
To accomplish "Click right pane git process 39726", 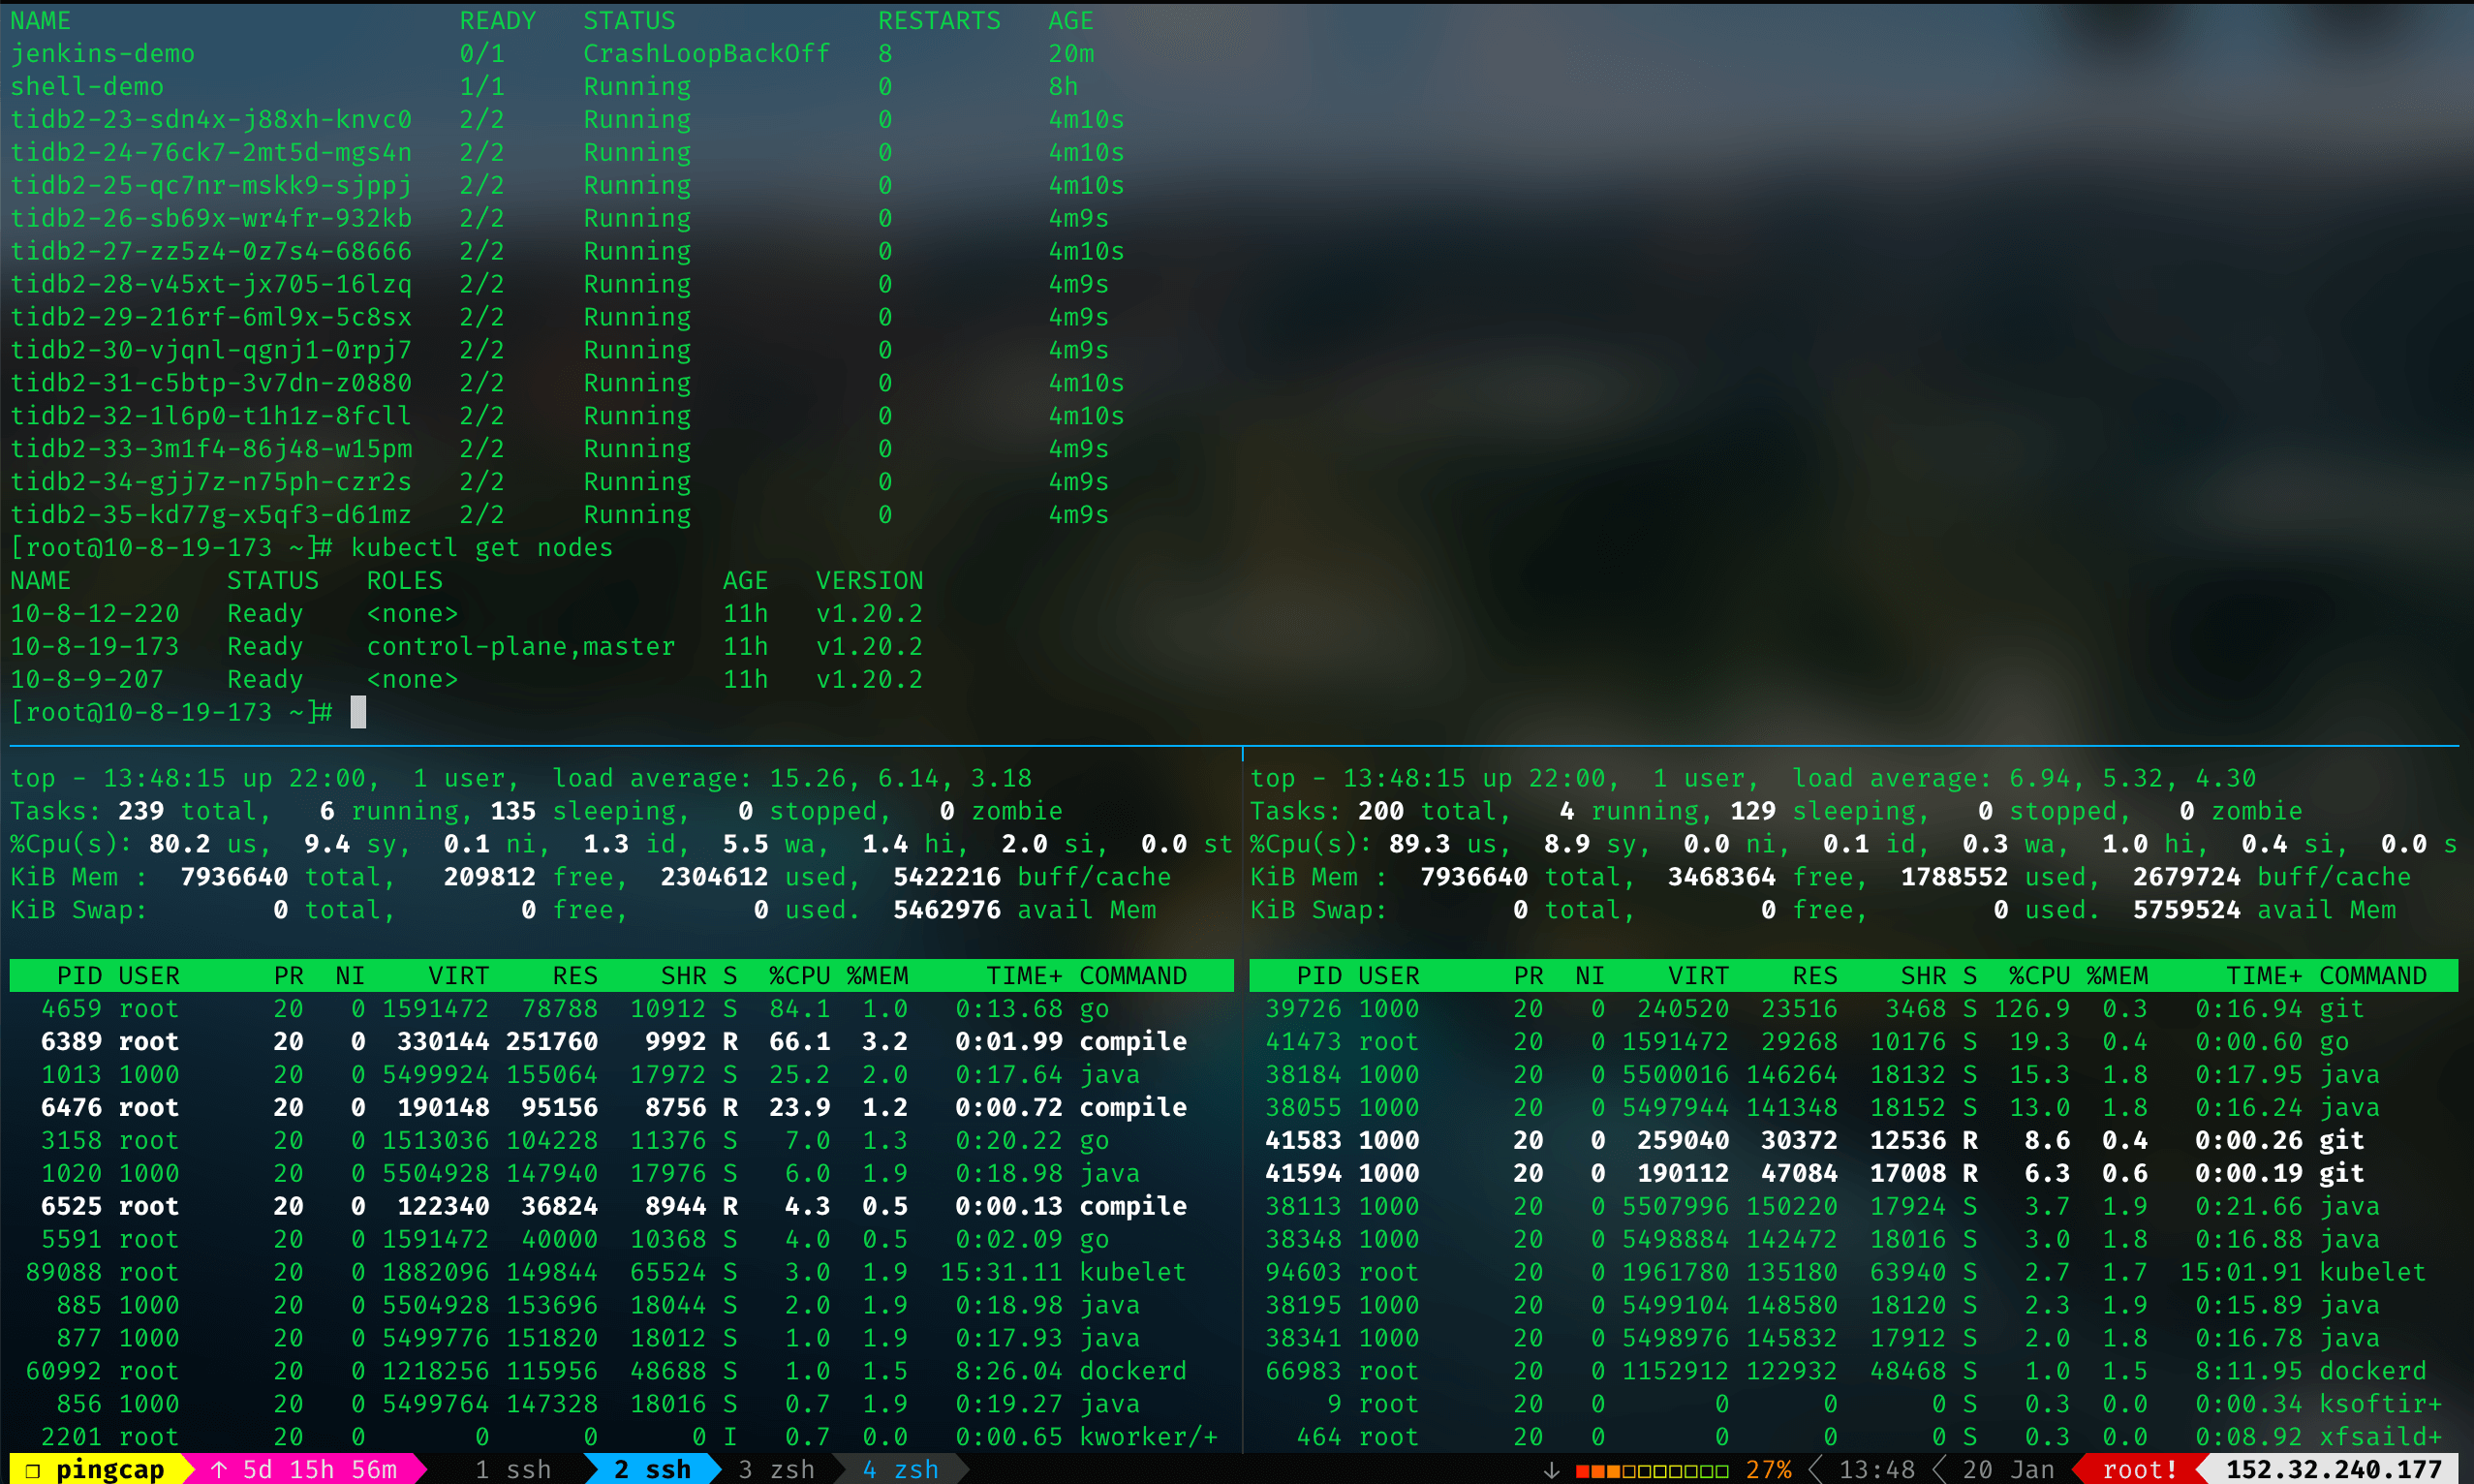I will 1853,1008.
